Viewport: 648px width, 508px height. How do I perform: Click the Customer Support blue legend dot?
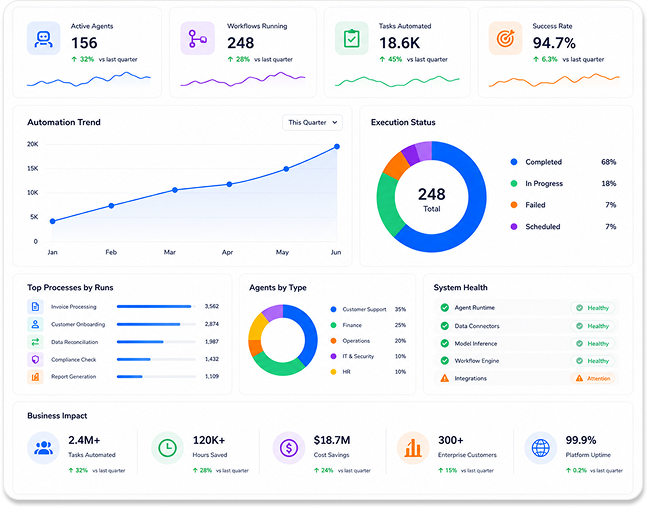point(334,309)
